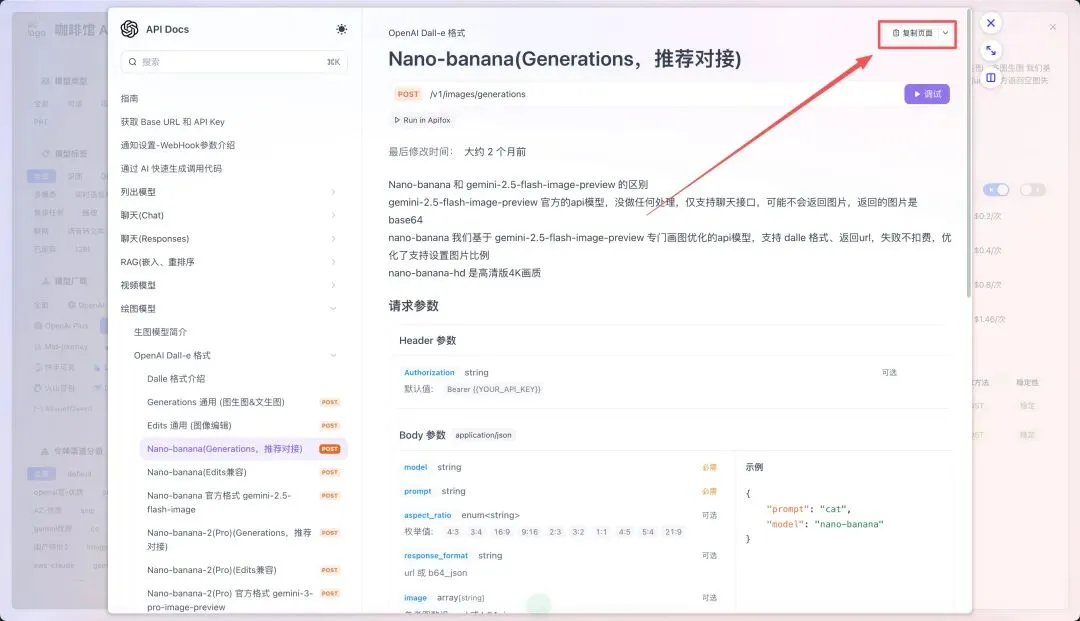The image size is (1080, 621).
Task: Click the 复制页面 copy page button
Action: (913, 33)
